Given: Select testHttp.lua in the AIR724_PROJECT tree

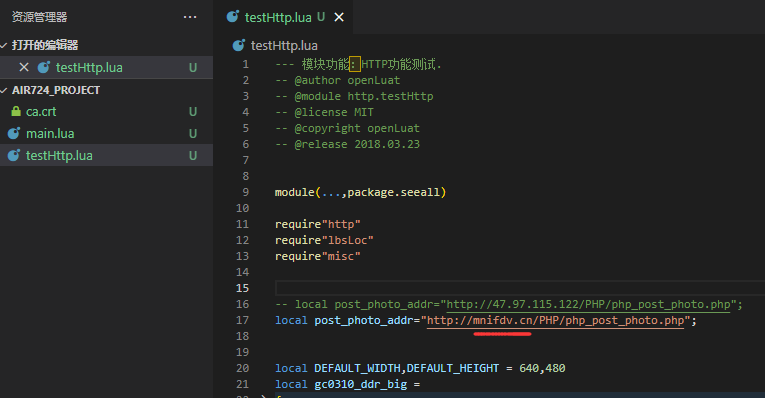Looking at the screenshot, I should tap(106, 156).
